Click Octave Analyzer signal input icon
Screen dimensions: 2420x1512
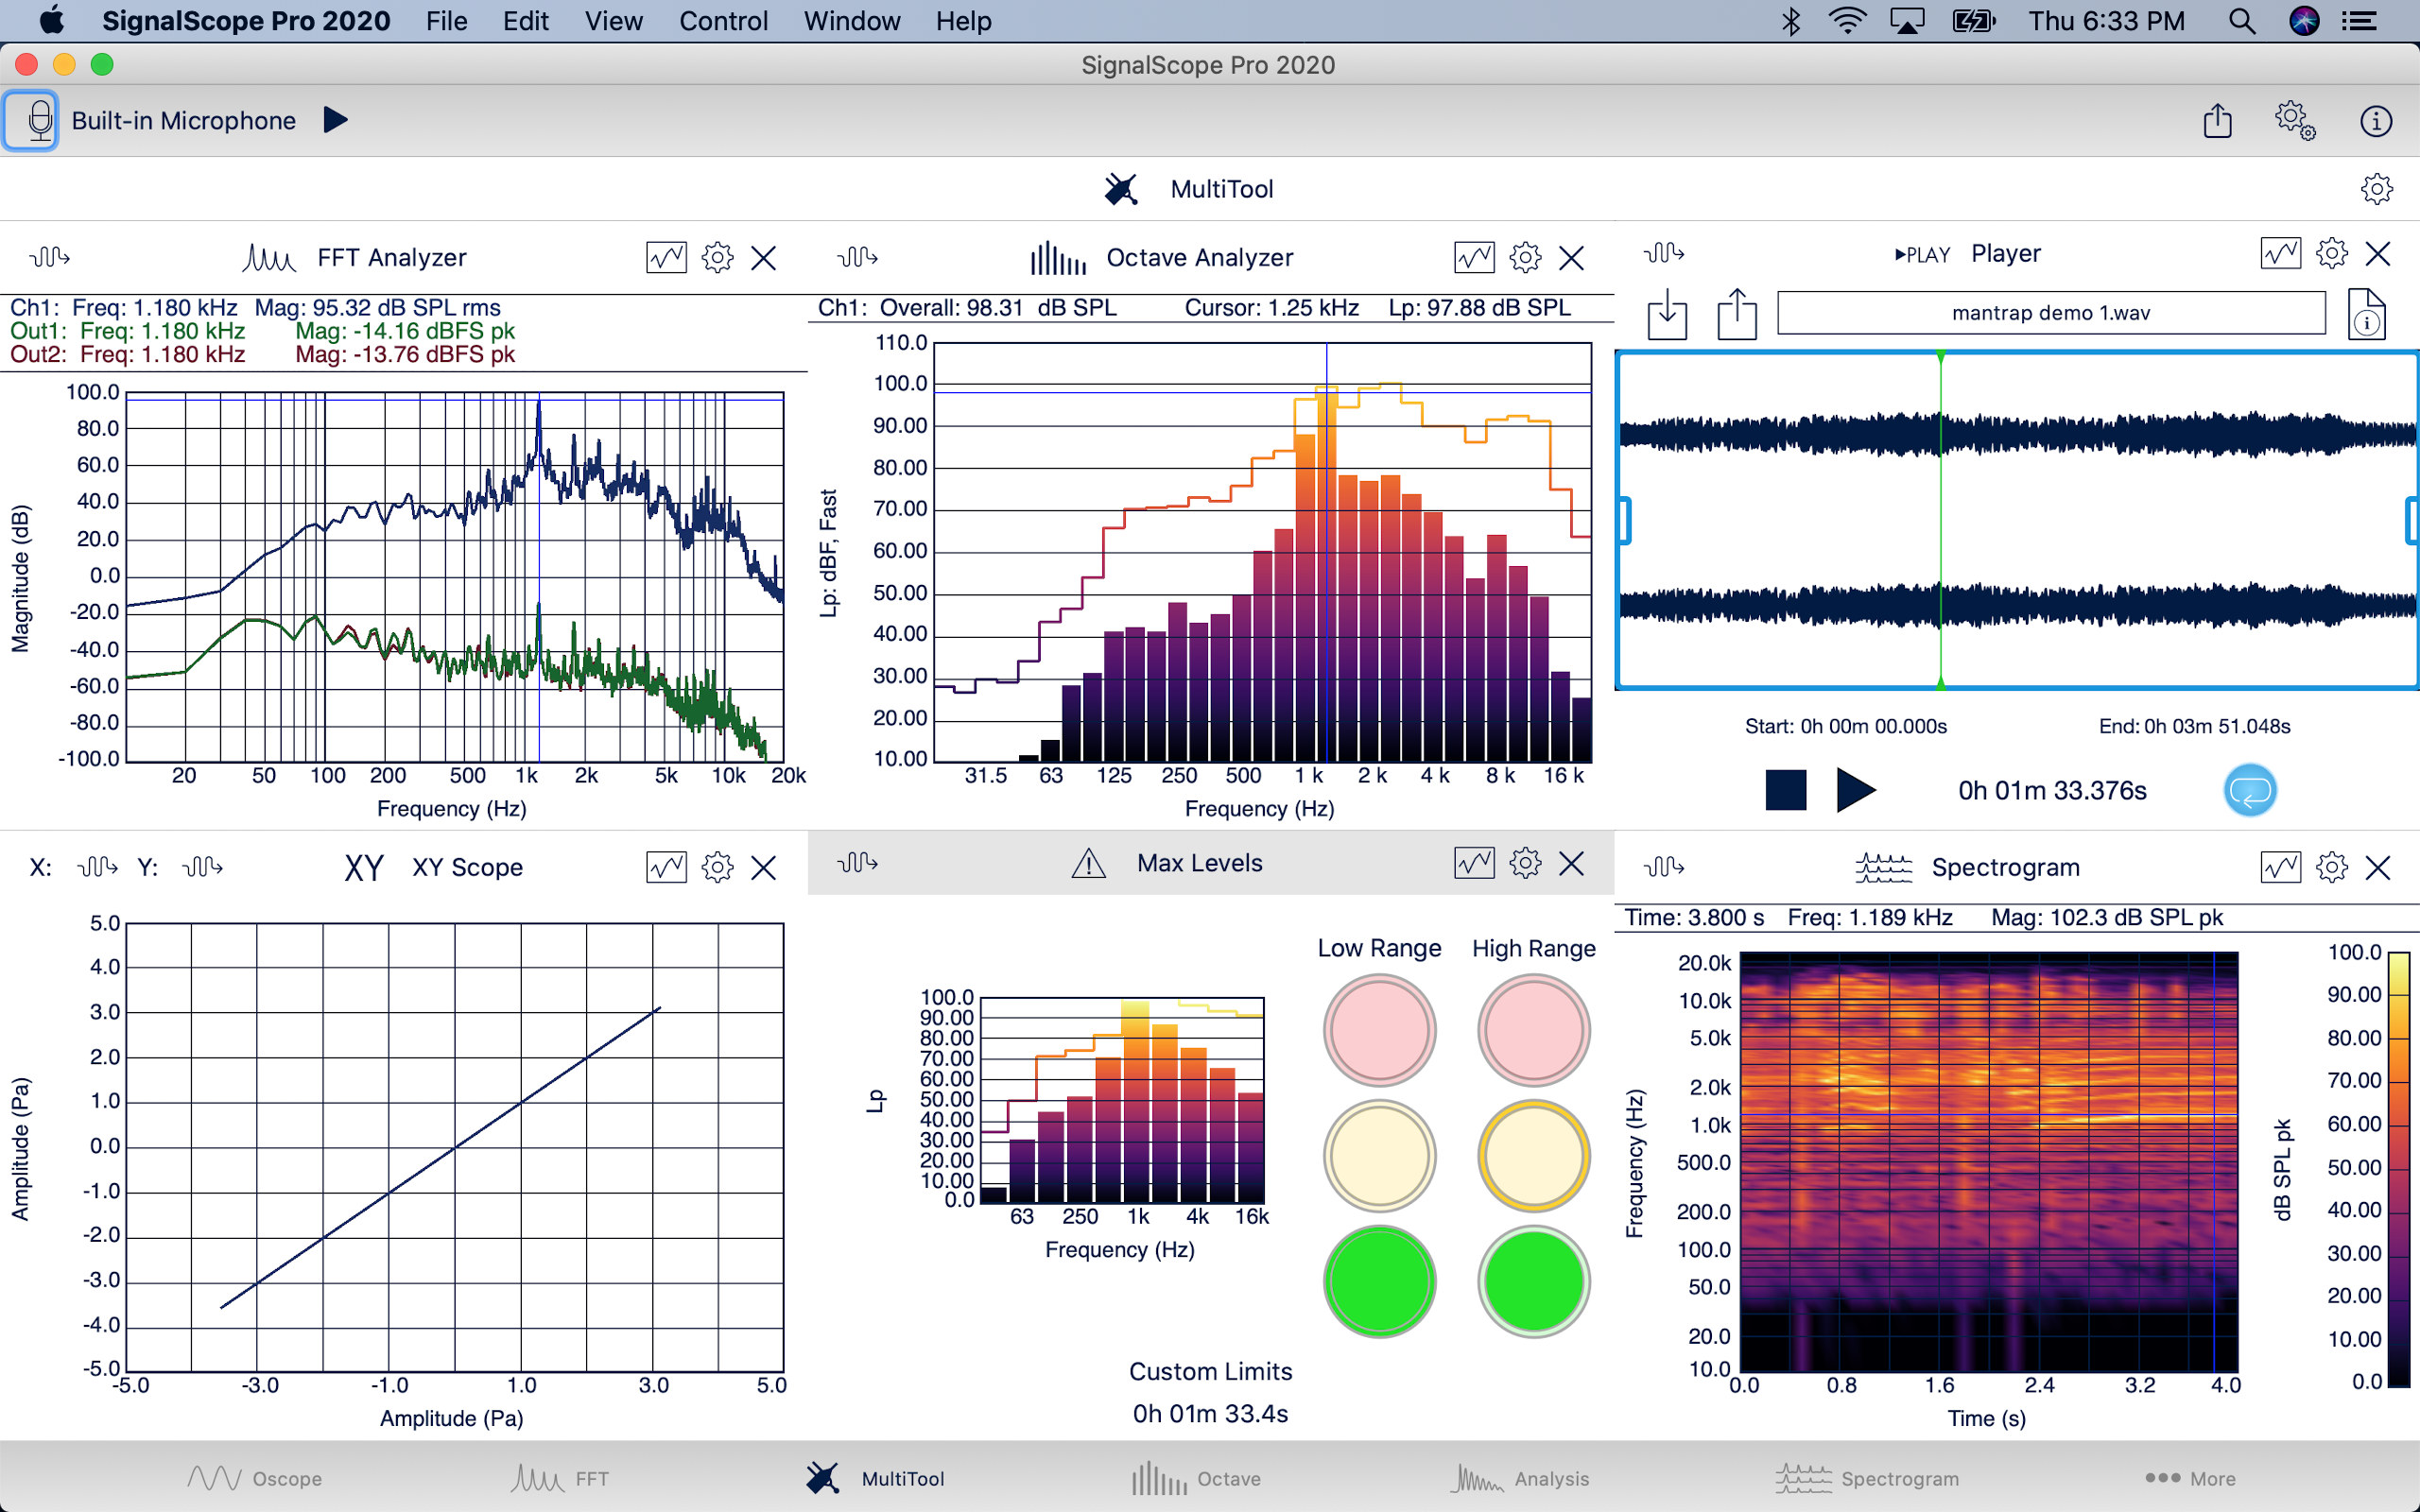coord(857,257)
